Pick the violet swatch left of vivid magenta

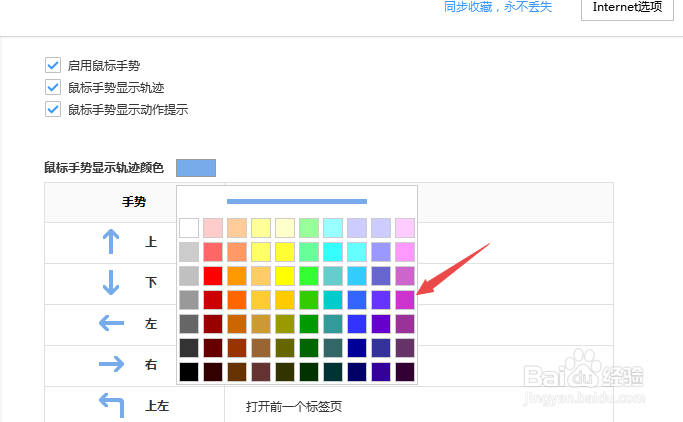(x=381, y=300)
